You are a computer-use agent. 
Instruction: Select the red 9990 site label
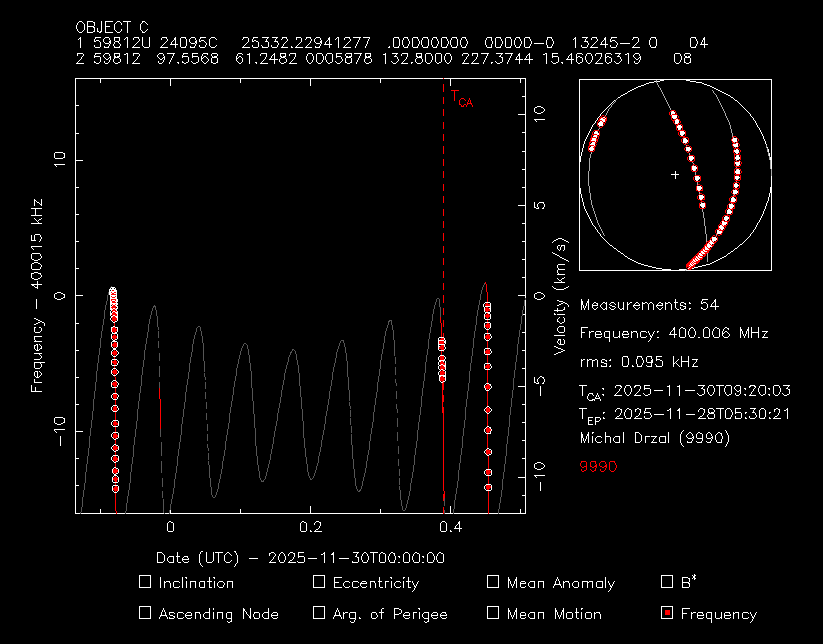[x=598, y=467]
